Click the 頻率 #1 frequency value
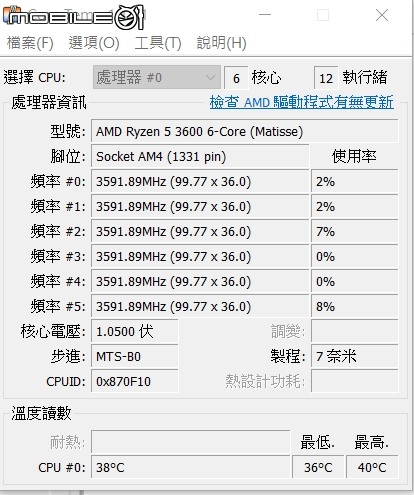The width and height of the screenshot is (414, 495). 200,206
